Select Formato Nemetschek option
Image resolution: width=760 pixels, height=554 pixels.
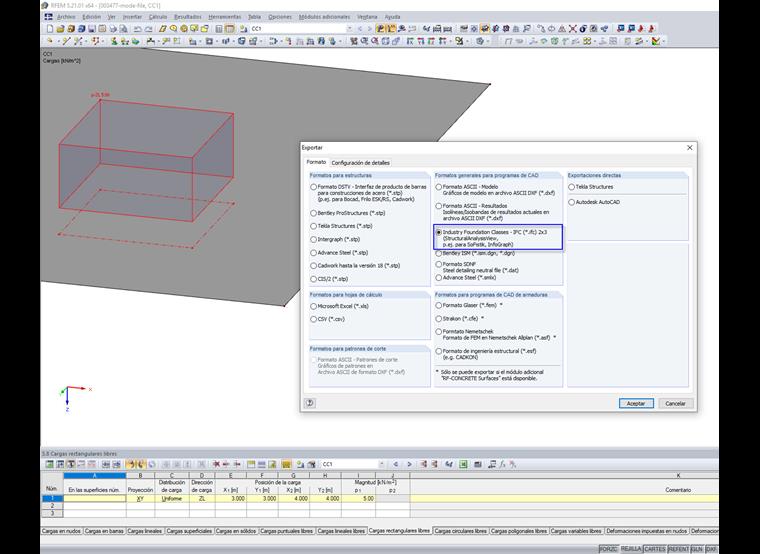point(439,332)
